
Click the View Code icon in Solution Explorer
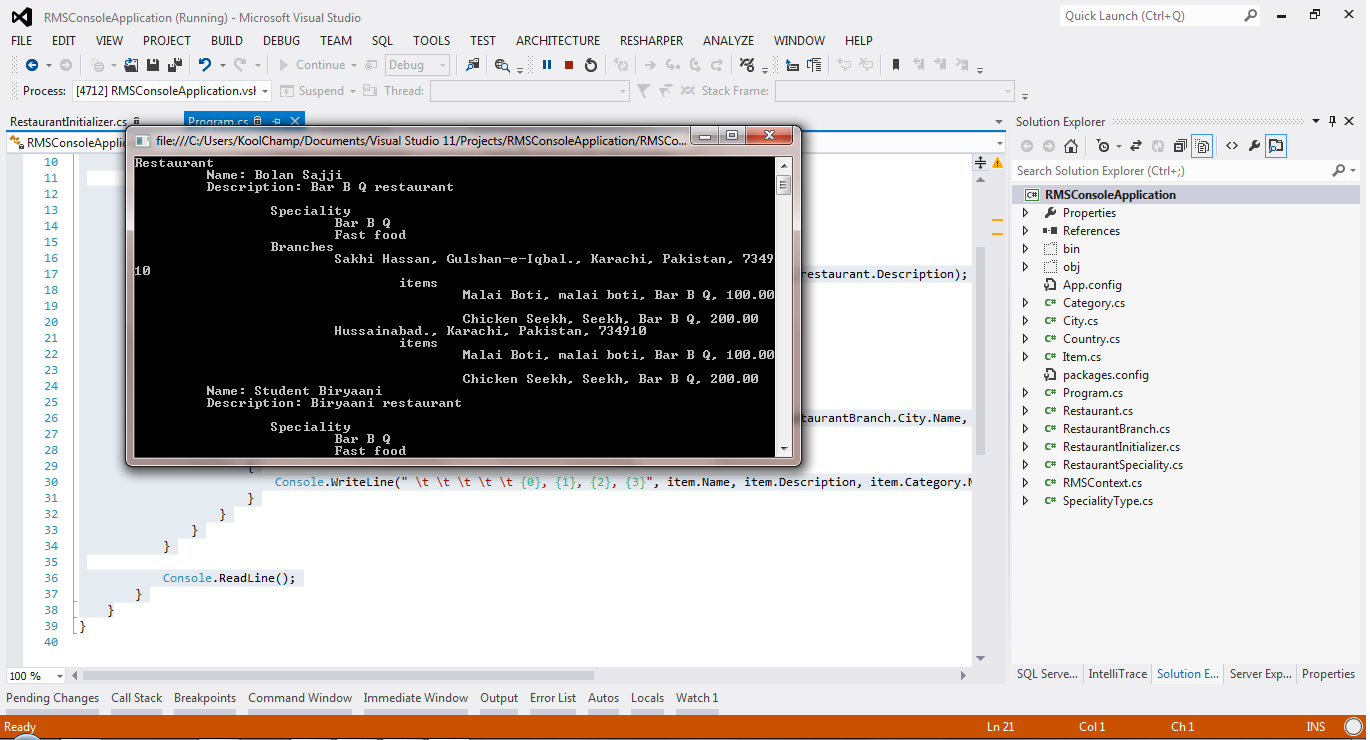1232,145
